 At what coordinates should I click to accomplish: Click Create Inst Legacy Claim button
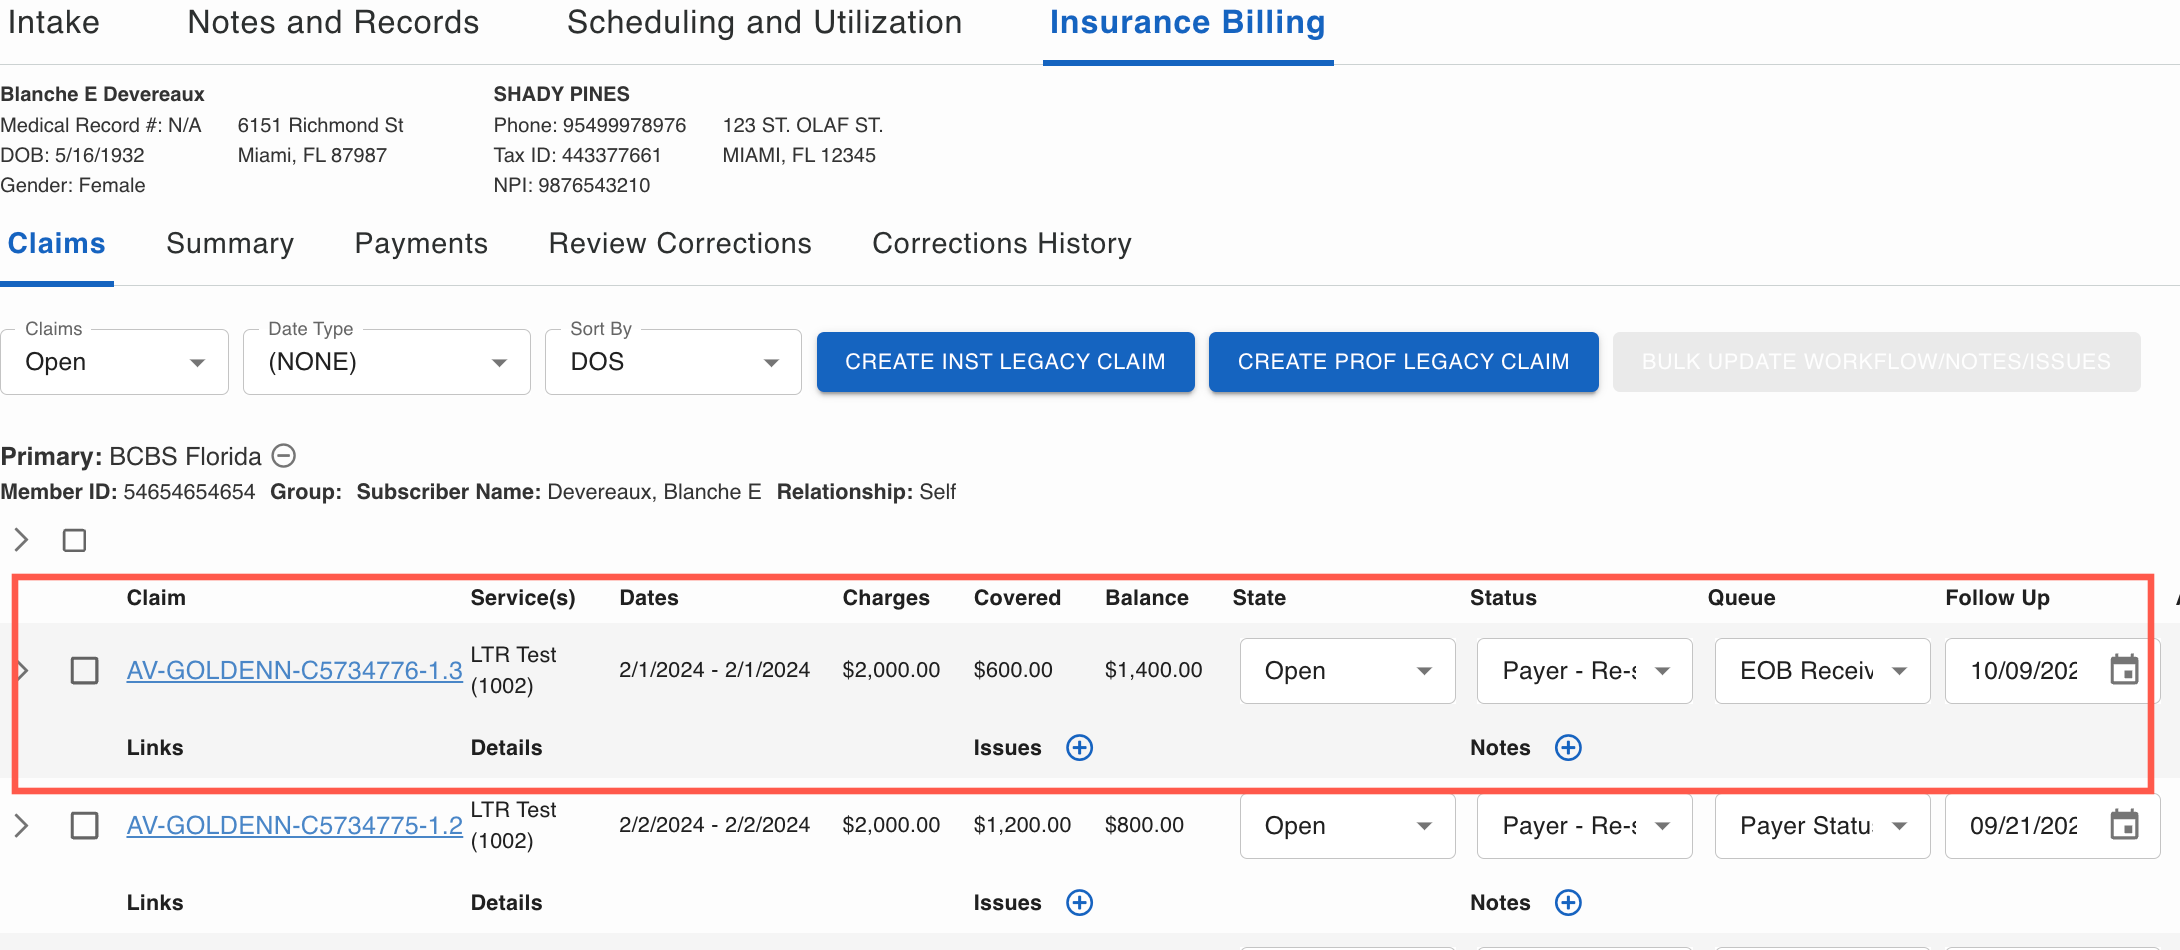click(1005, 362)
